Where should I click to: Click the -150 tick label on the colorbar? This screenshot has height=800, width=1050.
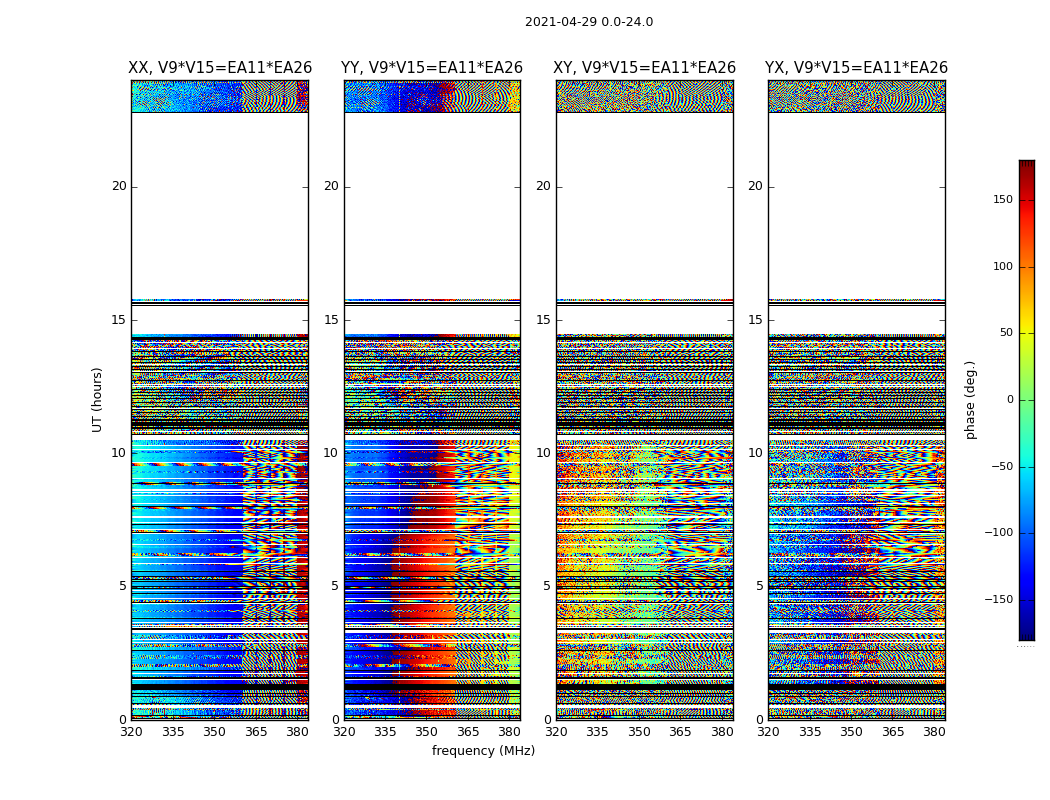click(997, 600)
